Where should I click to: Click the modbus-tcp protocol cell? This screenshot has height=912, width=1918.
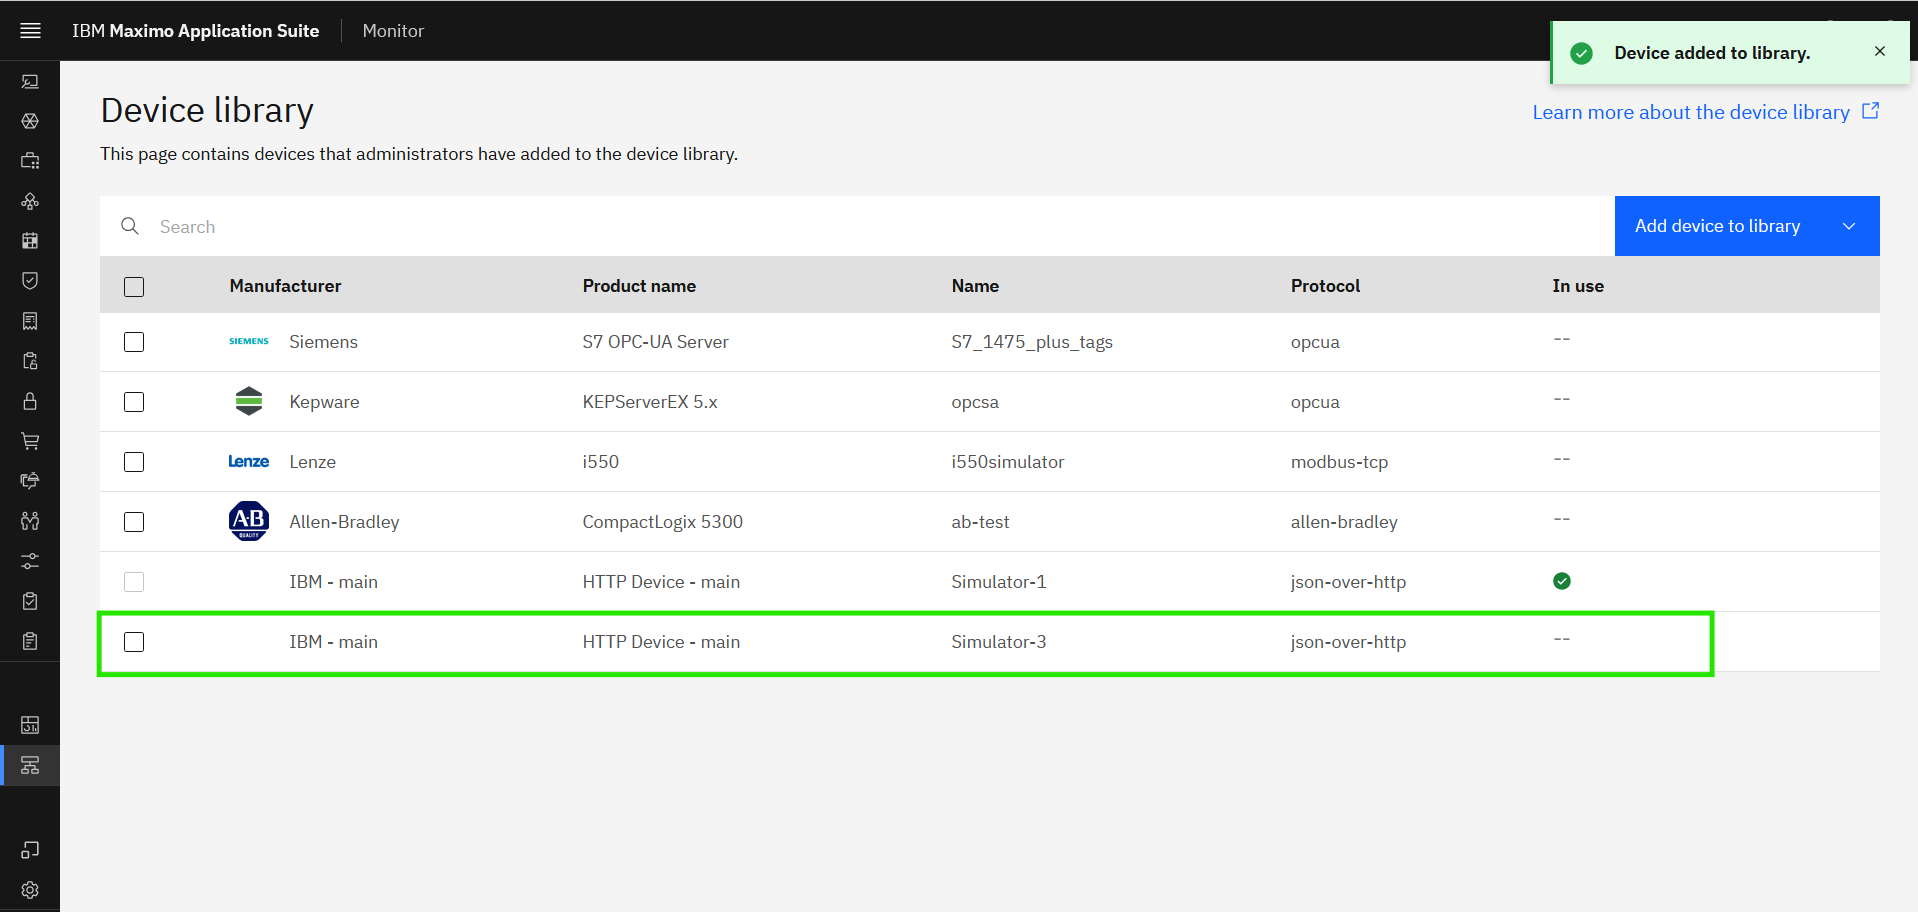pyautogui.click(x=1339, y=462)
